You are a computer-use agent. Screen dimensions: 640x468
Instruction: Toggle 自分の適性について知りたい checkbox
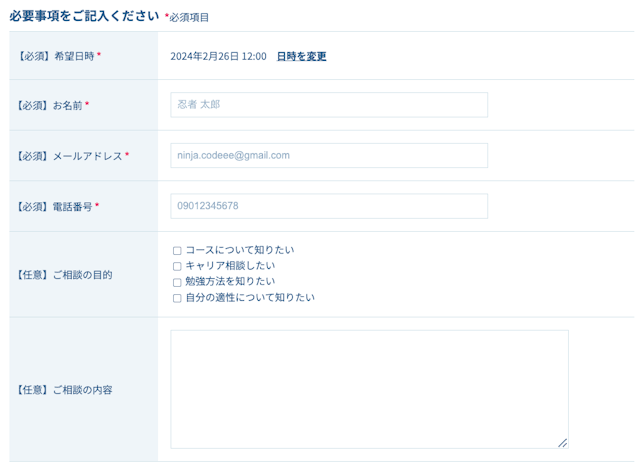click(x=177, y=298)
